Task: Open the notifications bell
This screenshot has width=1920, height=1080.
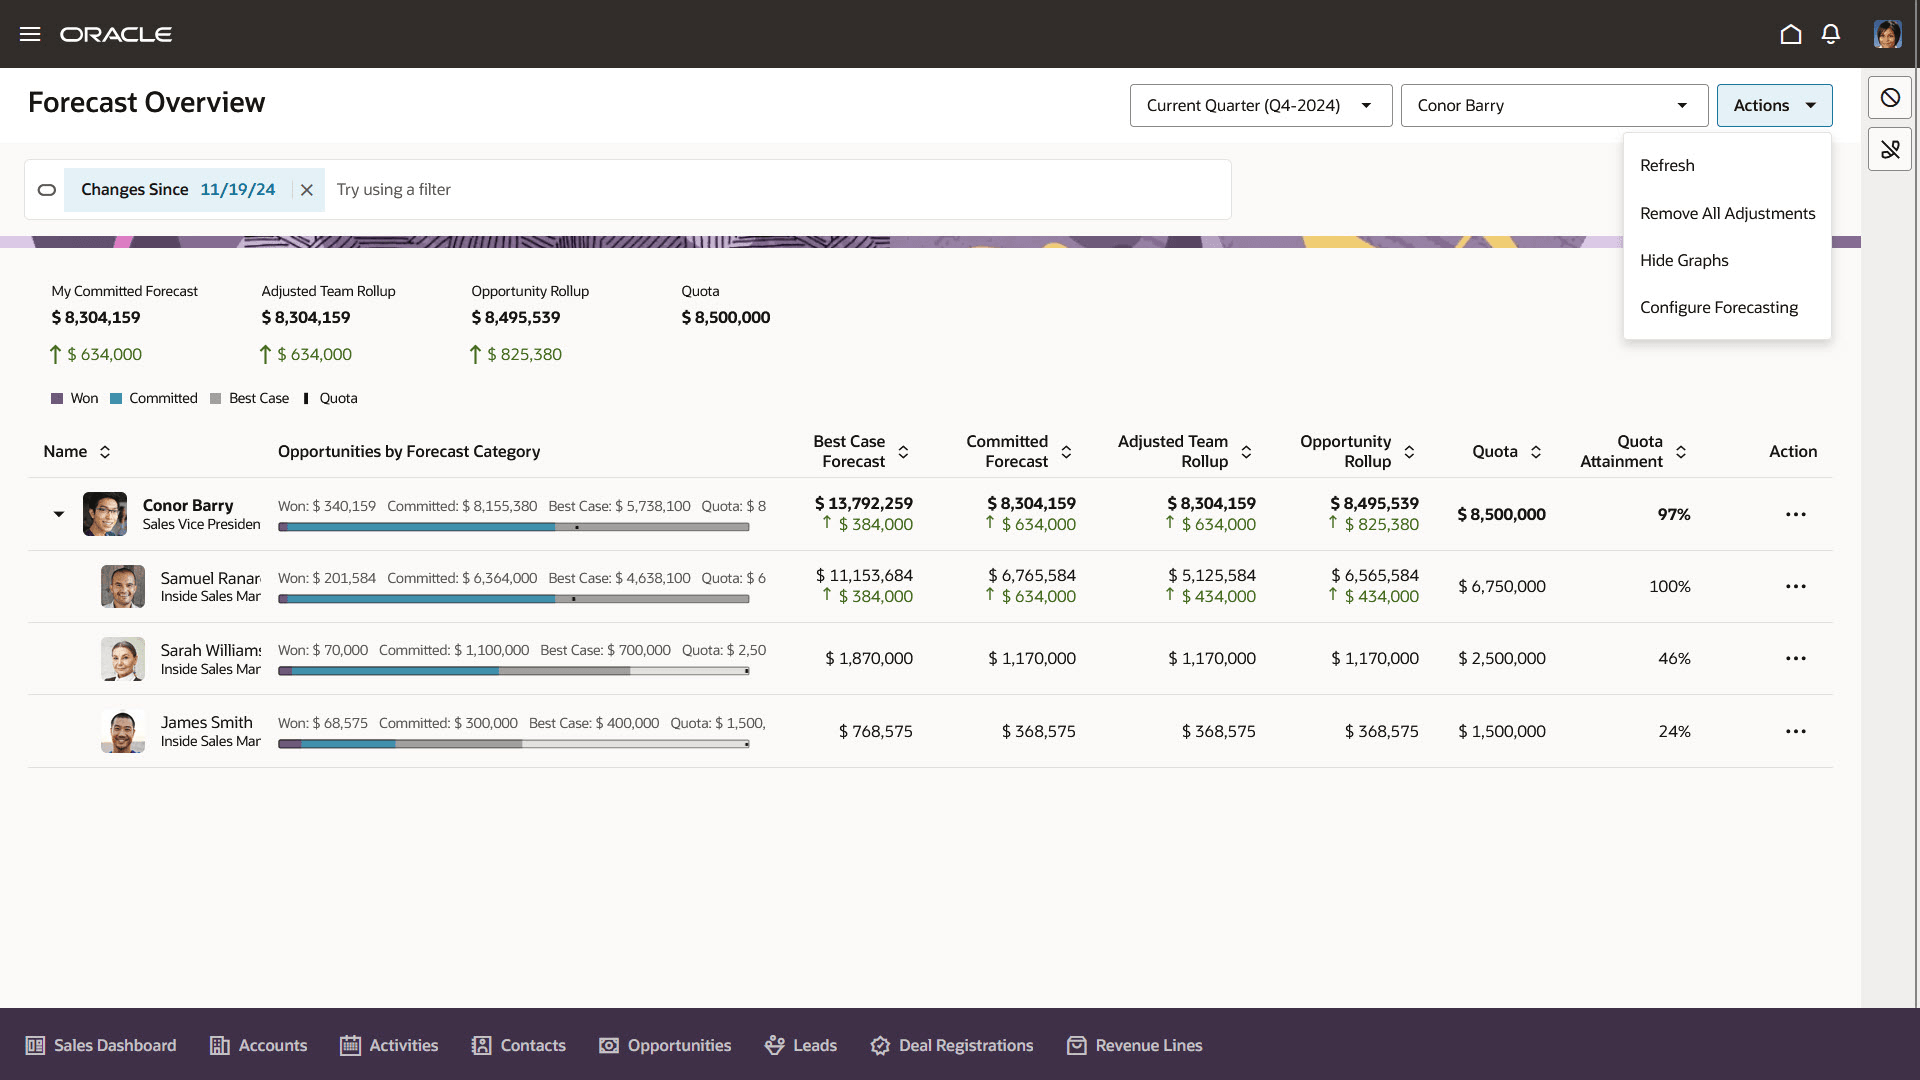Action: [1831, 33]
